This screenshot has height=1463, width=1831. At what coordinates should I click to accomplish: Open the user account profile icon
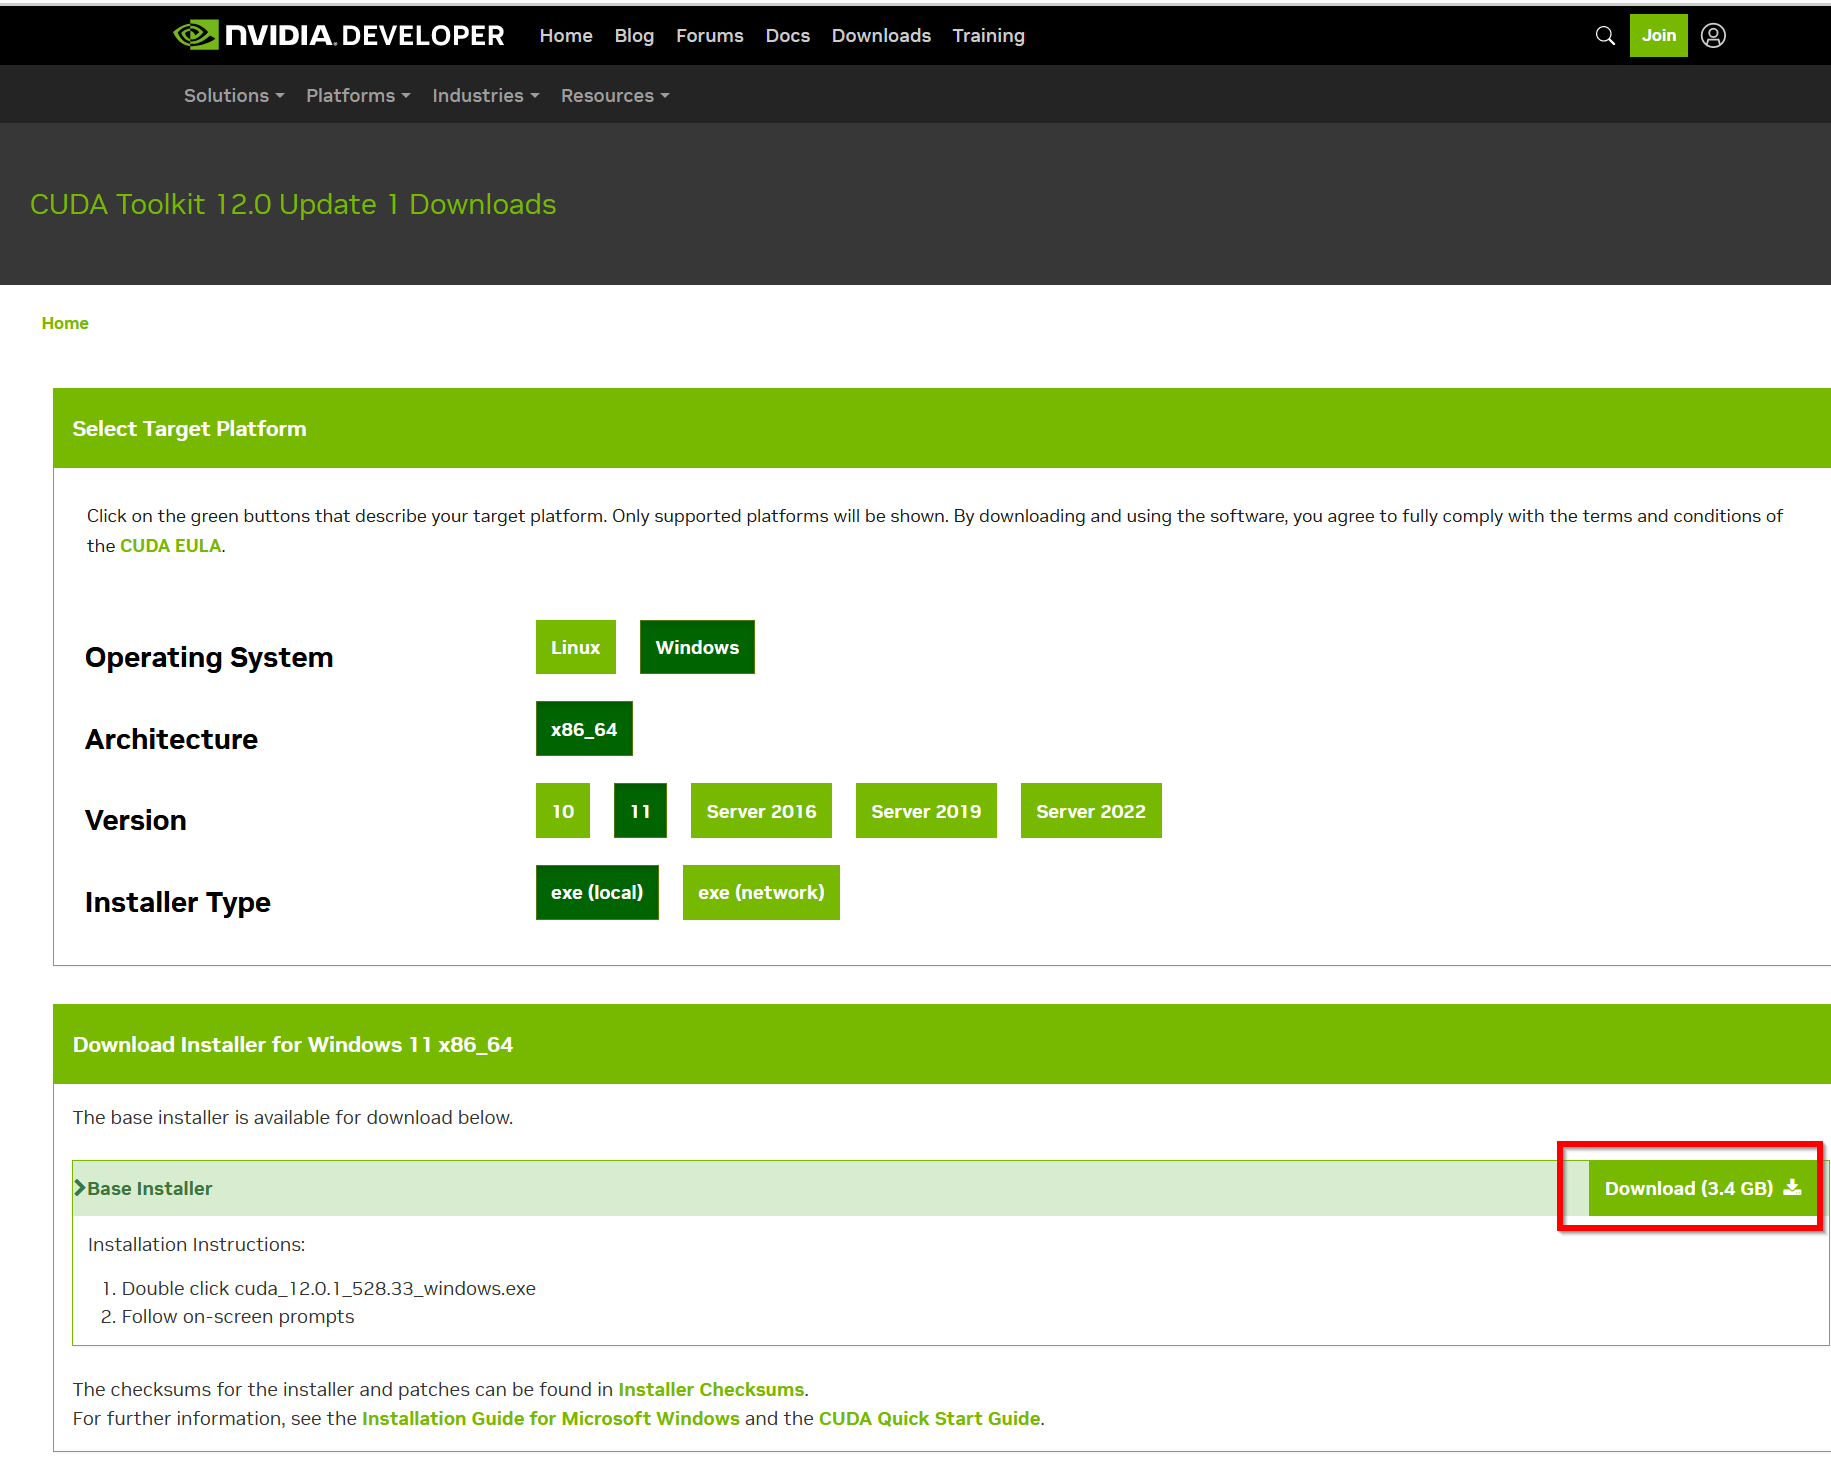point(1713,36)
